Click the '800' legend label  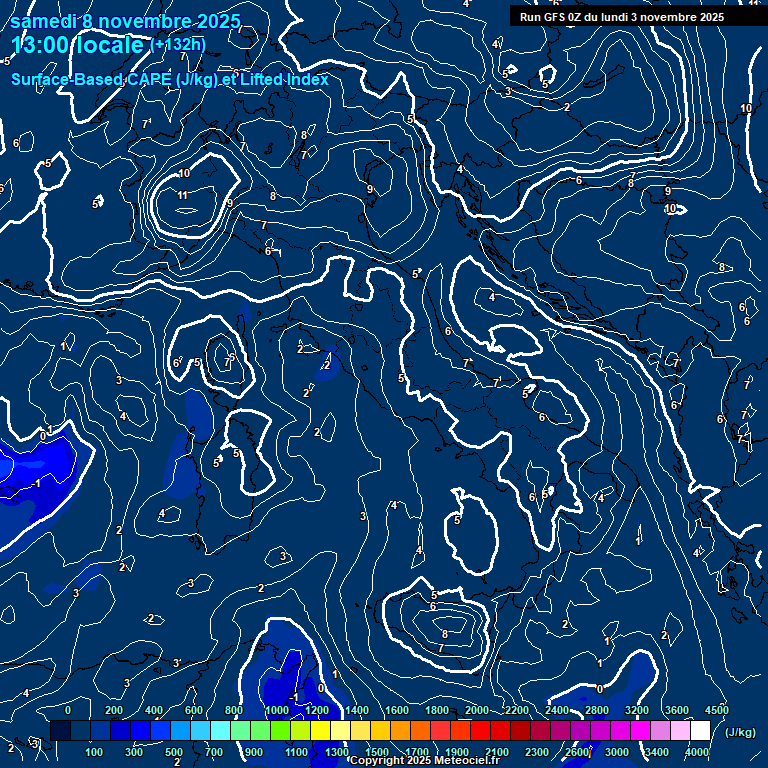234,710
